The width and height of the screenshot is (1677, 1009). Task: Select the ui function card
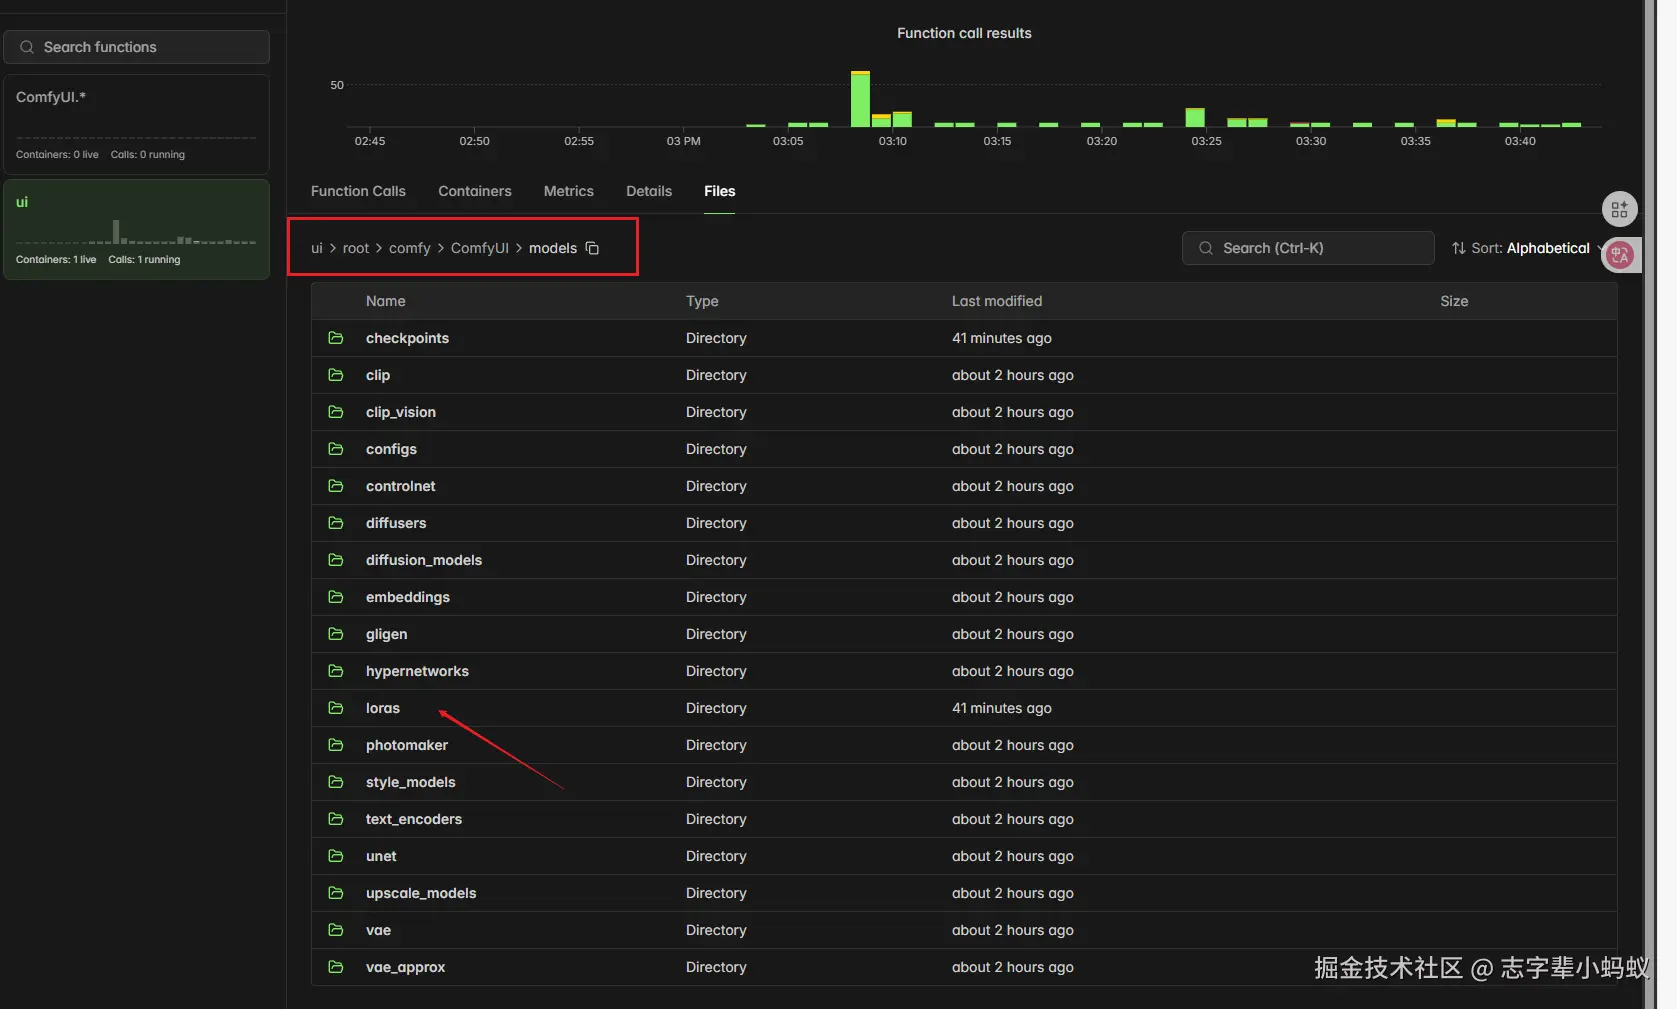pyautogui.click(x=136, y=229)
